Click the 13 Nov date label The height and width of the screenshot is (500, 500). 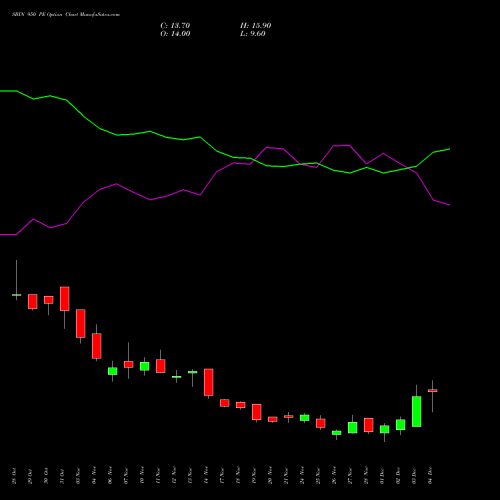coord(190,476)
